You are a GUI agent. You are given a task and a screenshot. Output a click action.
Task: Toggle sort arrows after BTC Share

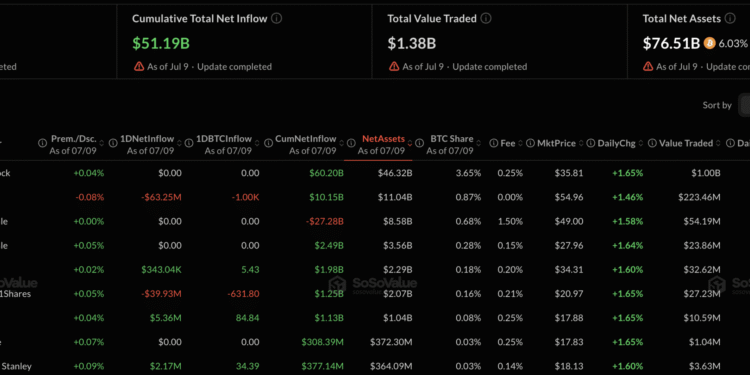coord(478,143)
